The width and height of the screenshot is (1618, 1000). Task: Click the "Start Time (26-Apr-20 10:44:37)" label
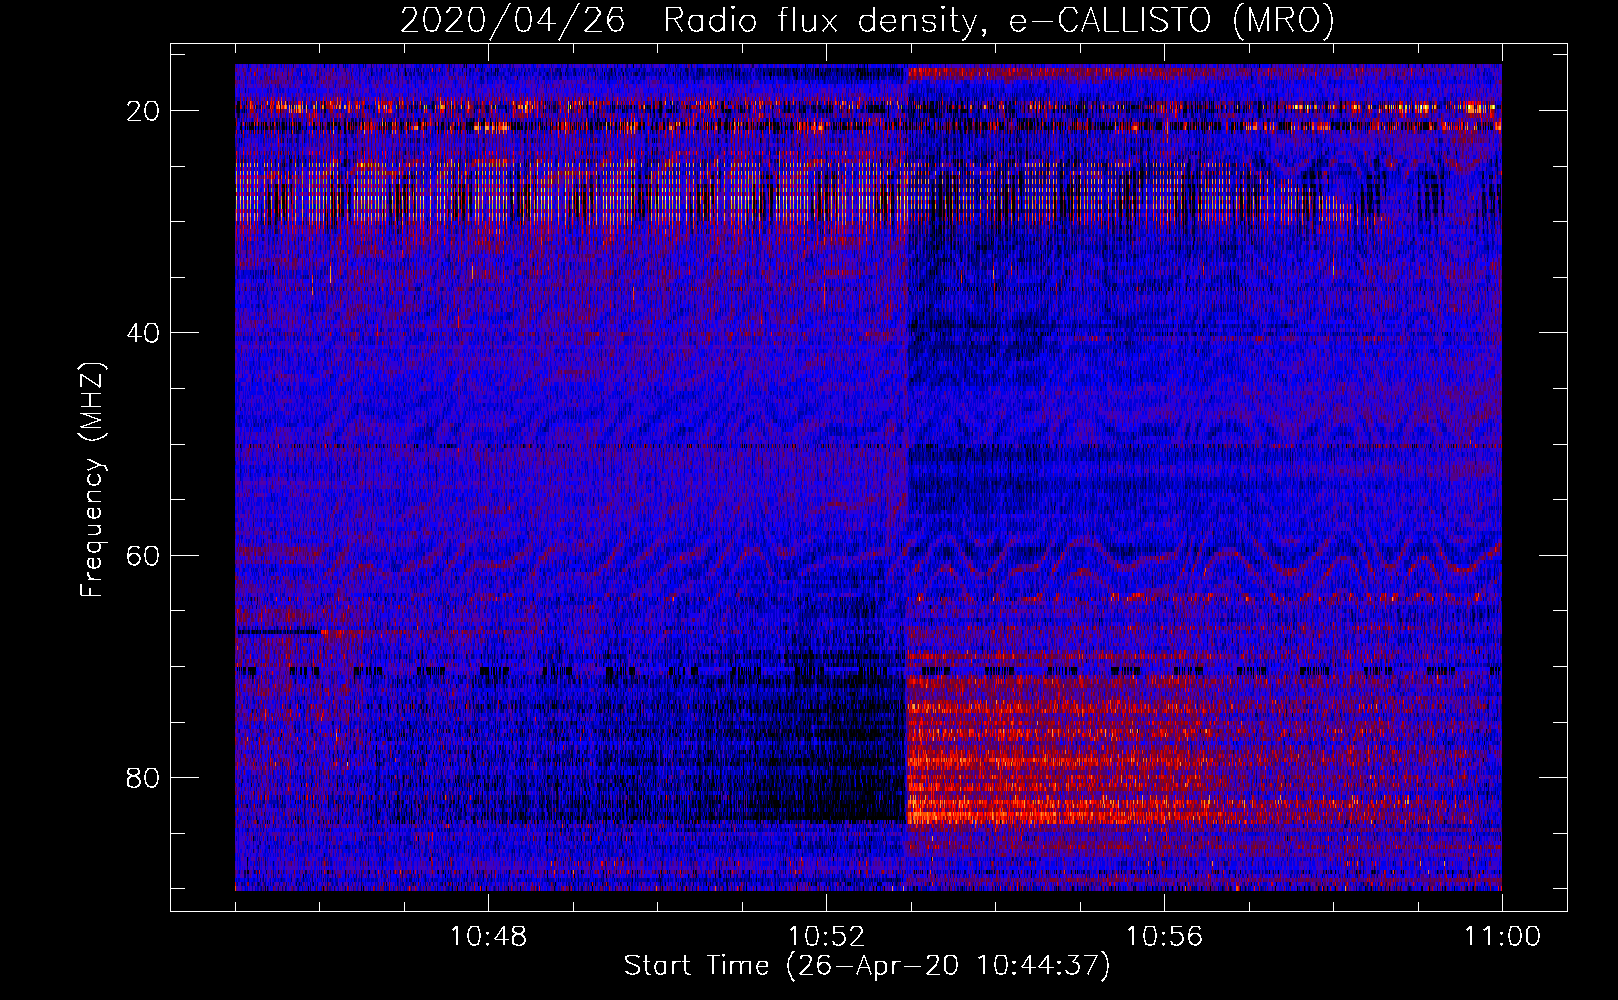click(867, 966)
